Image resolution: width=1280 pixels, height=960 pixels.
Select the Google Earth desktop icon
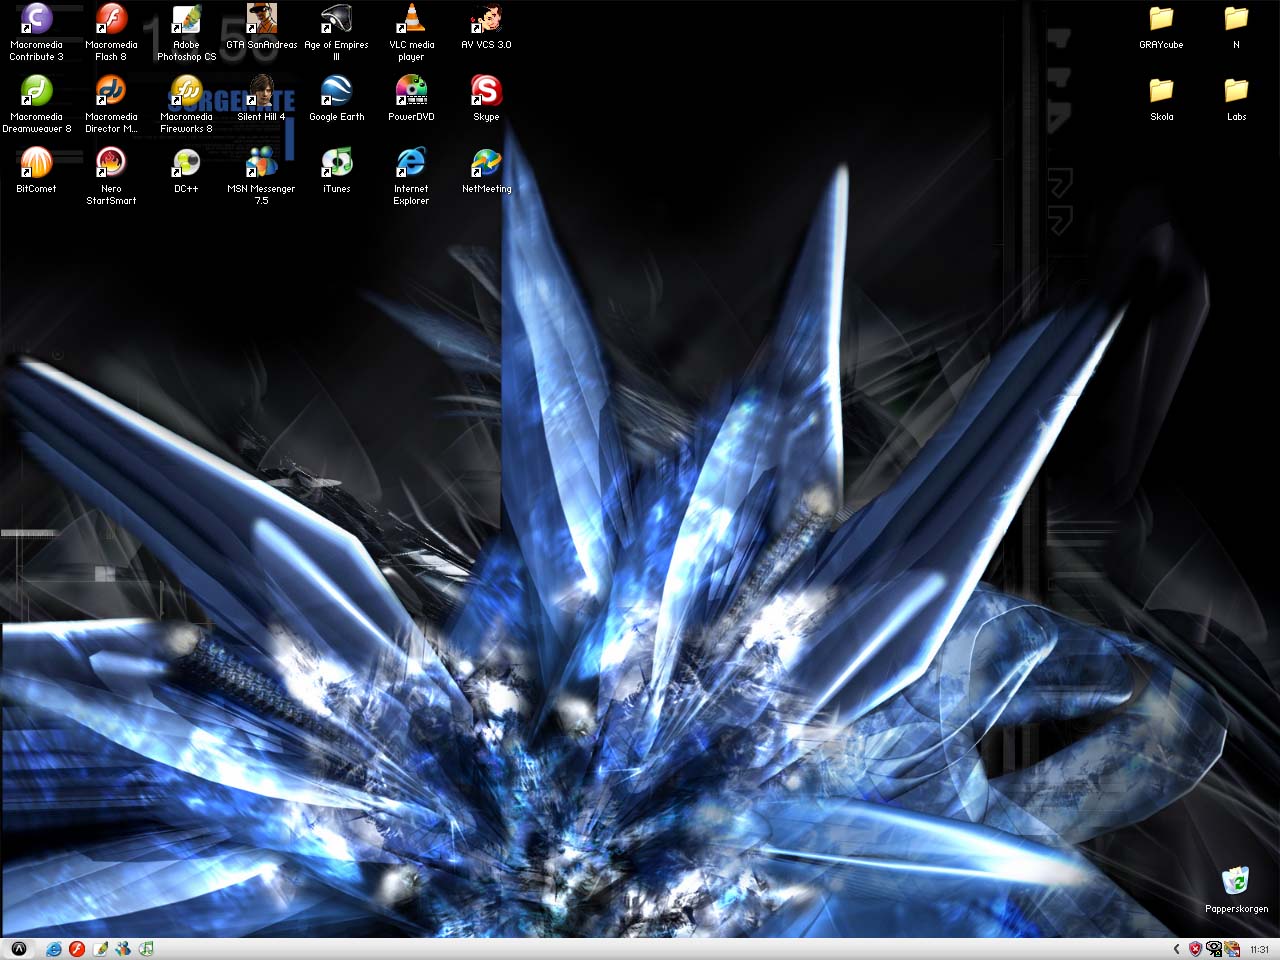point(336,99)
